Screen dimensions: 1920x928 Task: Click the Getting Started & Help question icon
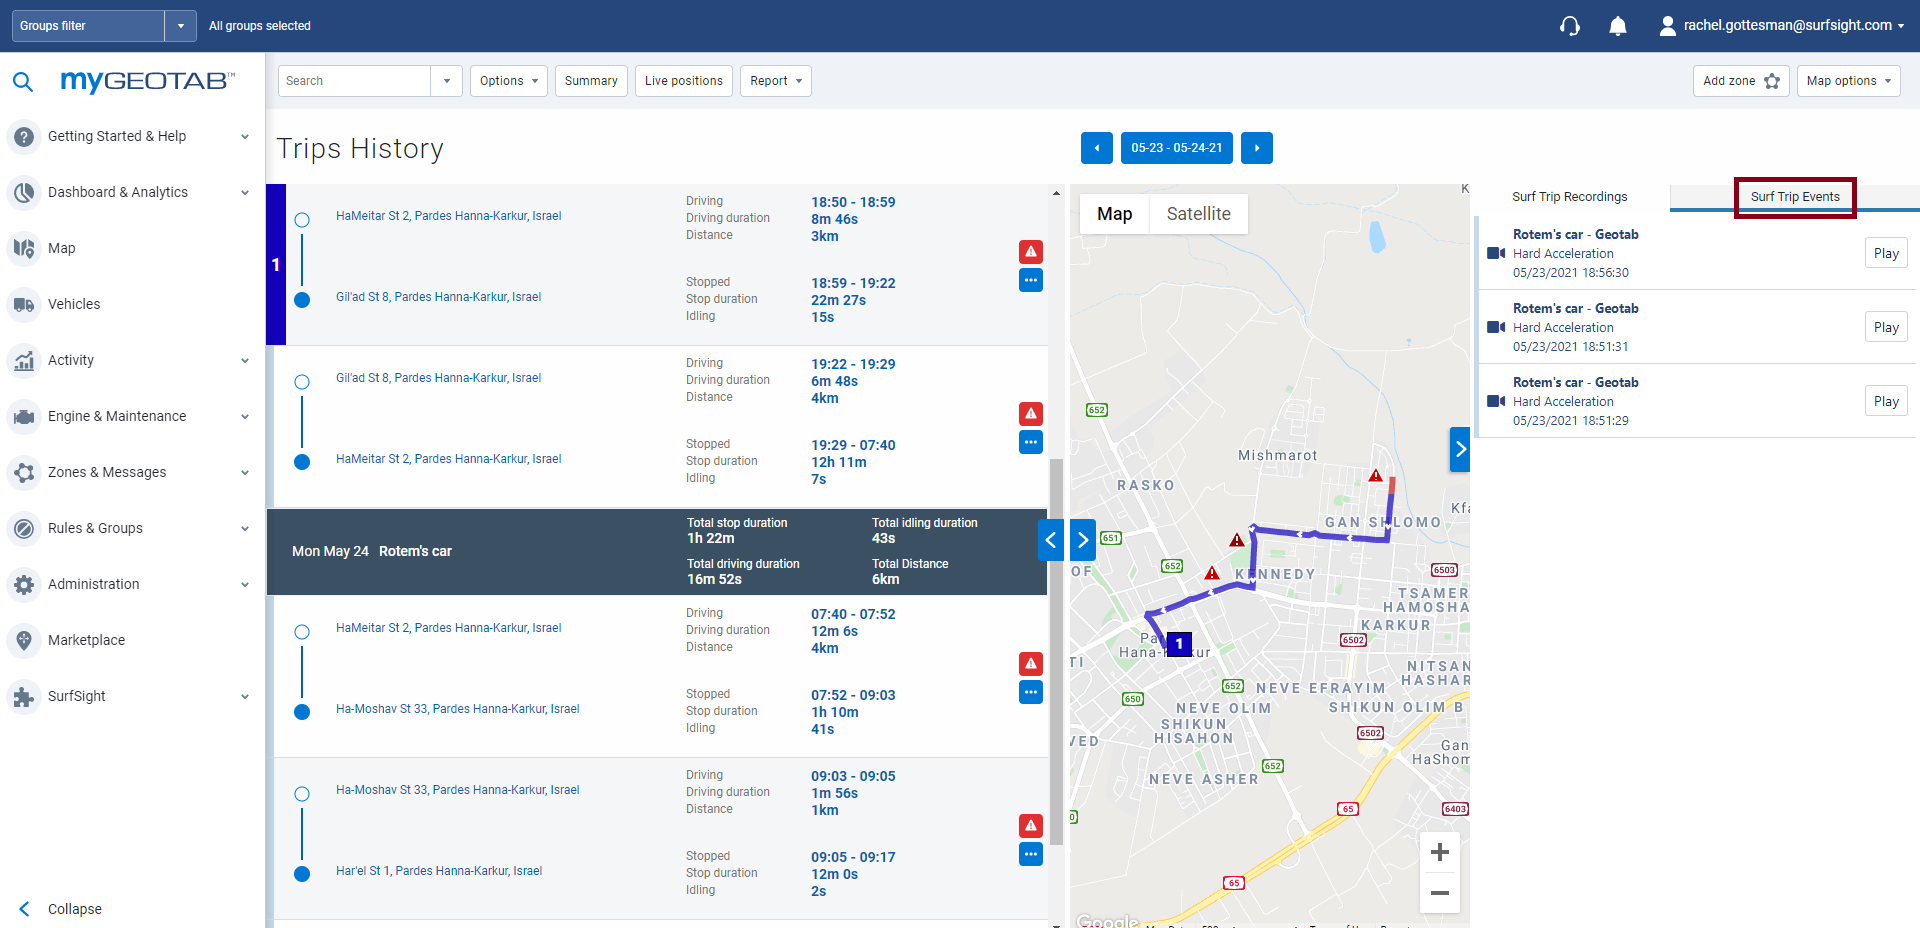tap(24, 136)
